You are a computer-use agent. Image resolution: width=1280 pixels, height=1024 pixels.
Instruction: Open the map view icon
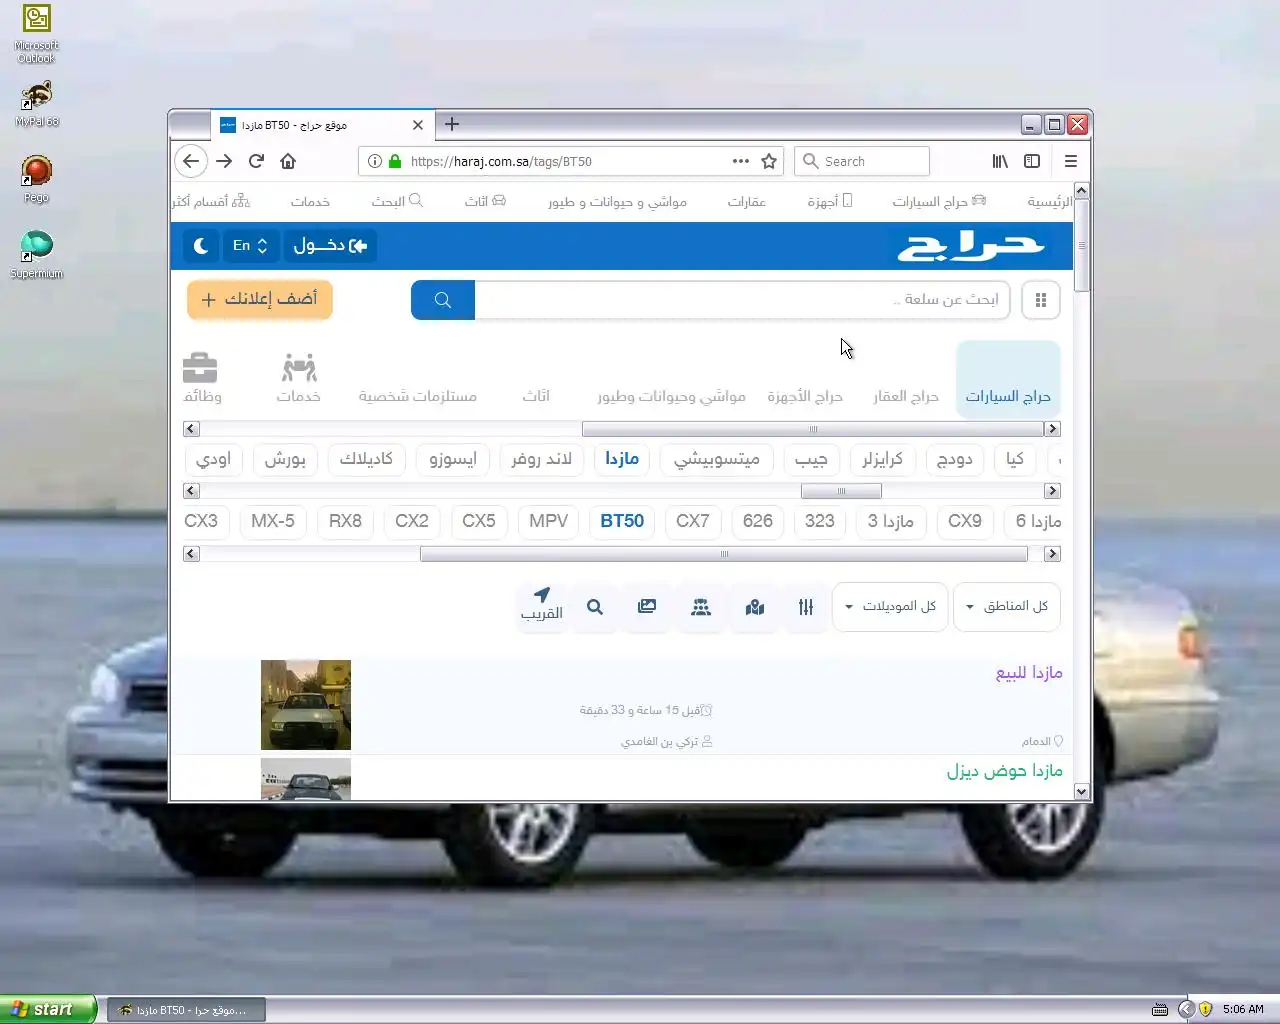[755, 607]
